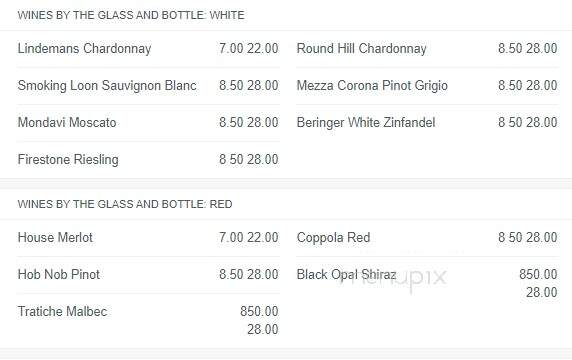Viewport: 572px width, 360px height.
Task: Click Lindemans Chardonnay price 7.00 22.00
Action: click(x=248, y=49)
